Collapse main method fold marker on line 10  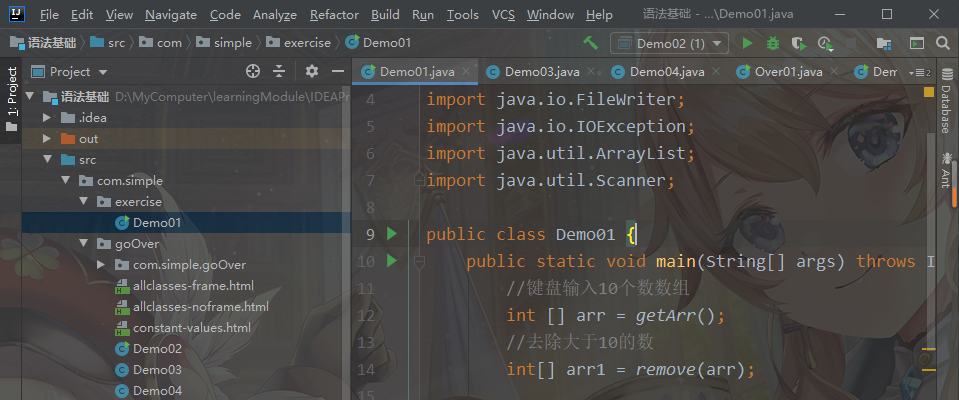pos(419,262)
